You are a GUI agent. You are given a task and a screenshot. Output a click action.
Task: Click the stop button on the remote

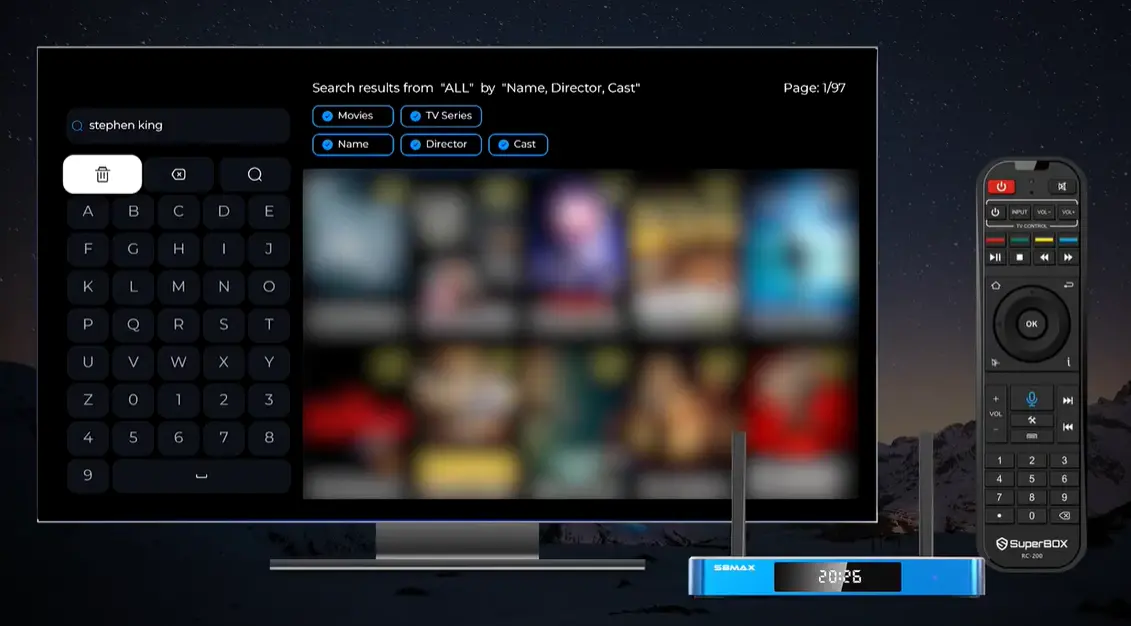pos(1020,257)
